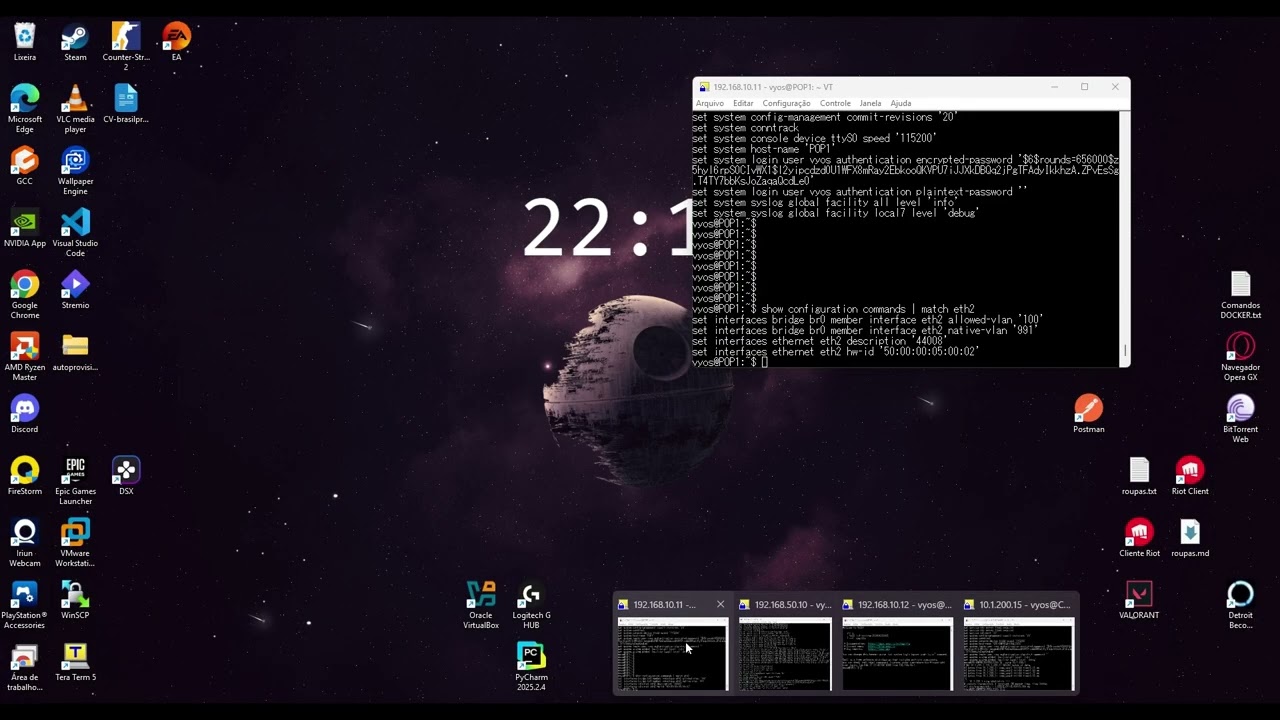
Task: Open the Configuração menu in Tera Term
Action: tap(787, 103)
